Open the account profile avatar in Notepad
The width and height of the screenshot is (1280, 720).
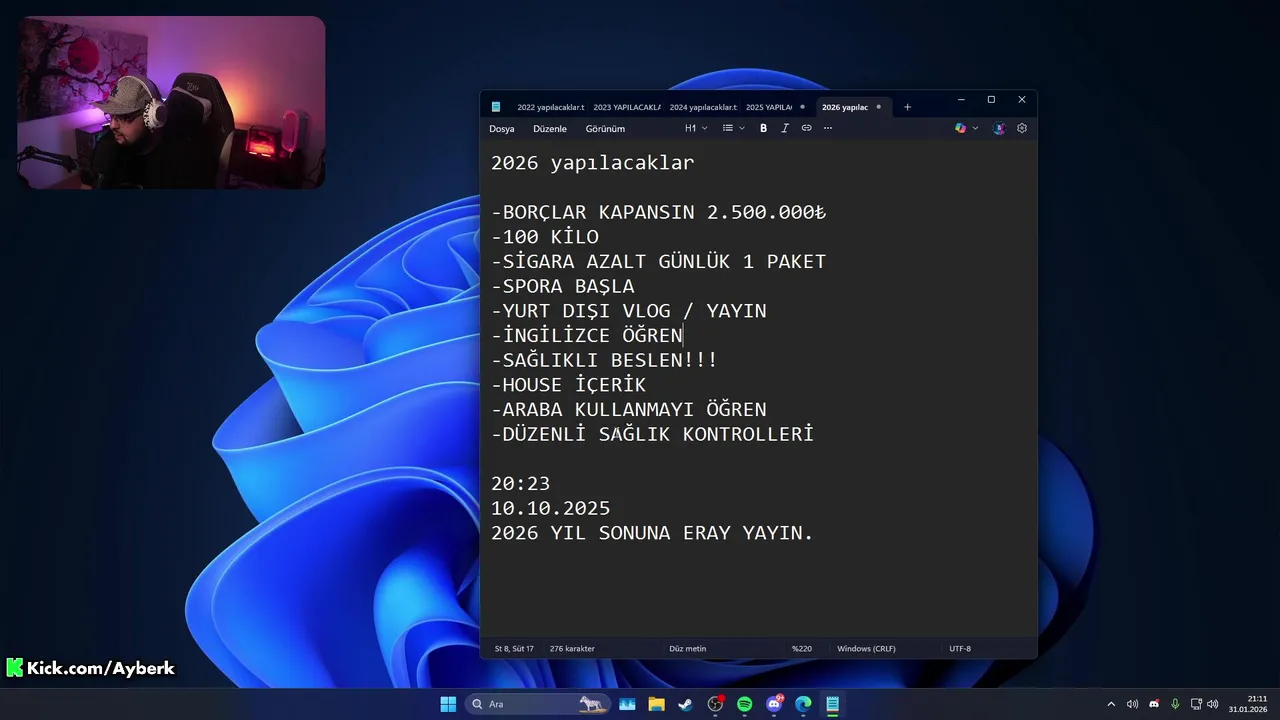click(x=999, y=128)
